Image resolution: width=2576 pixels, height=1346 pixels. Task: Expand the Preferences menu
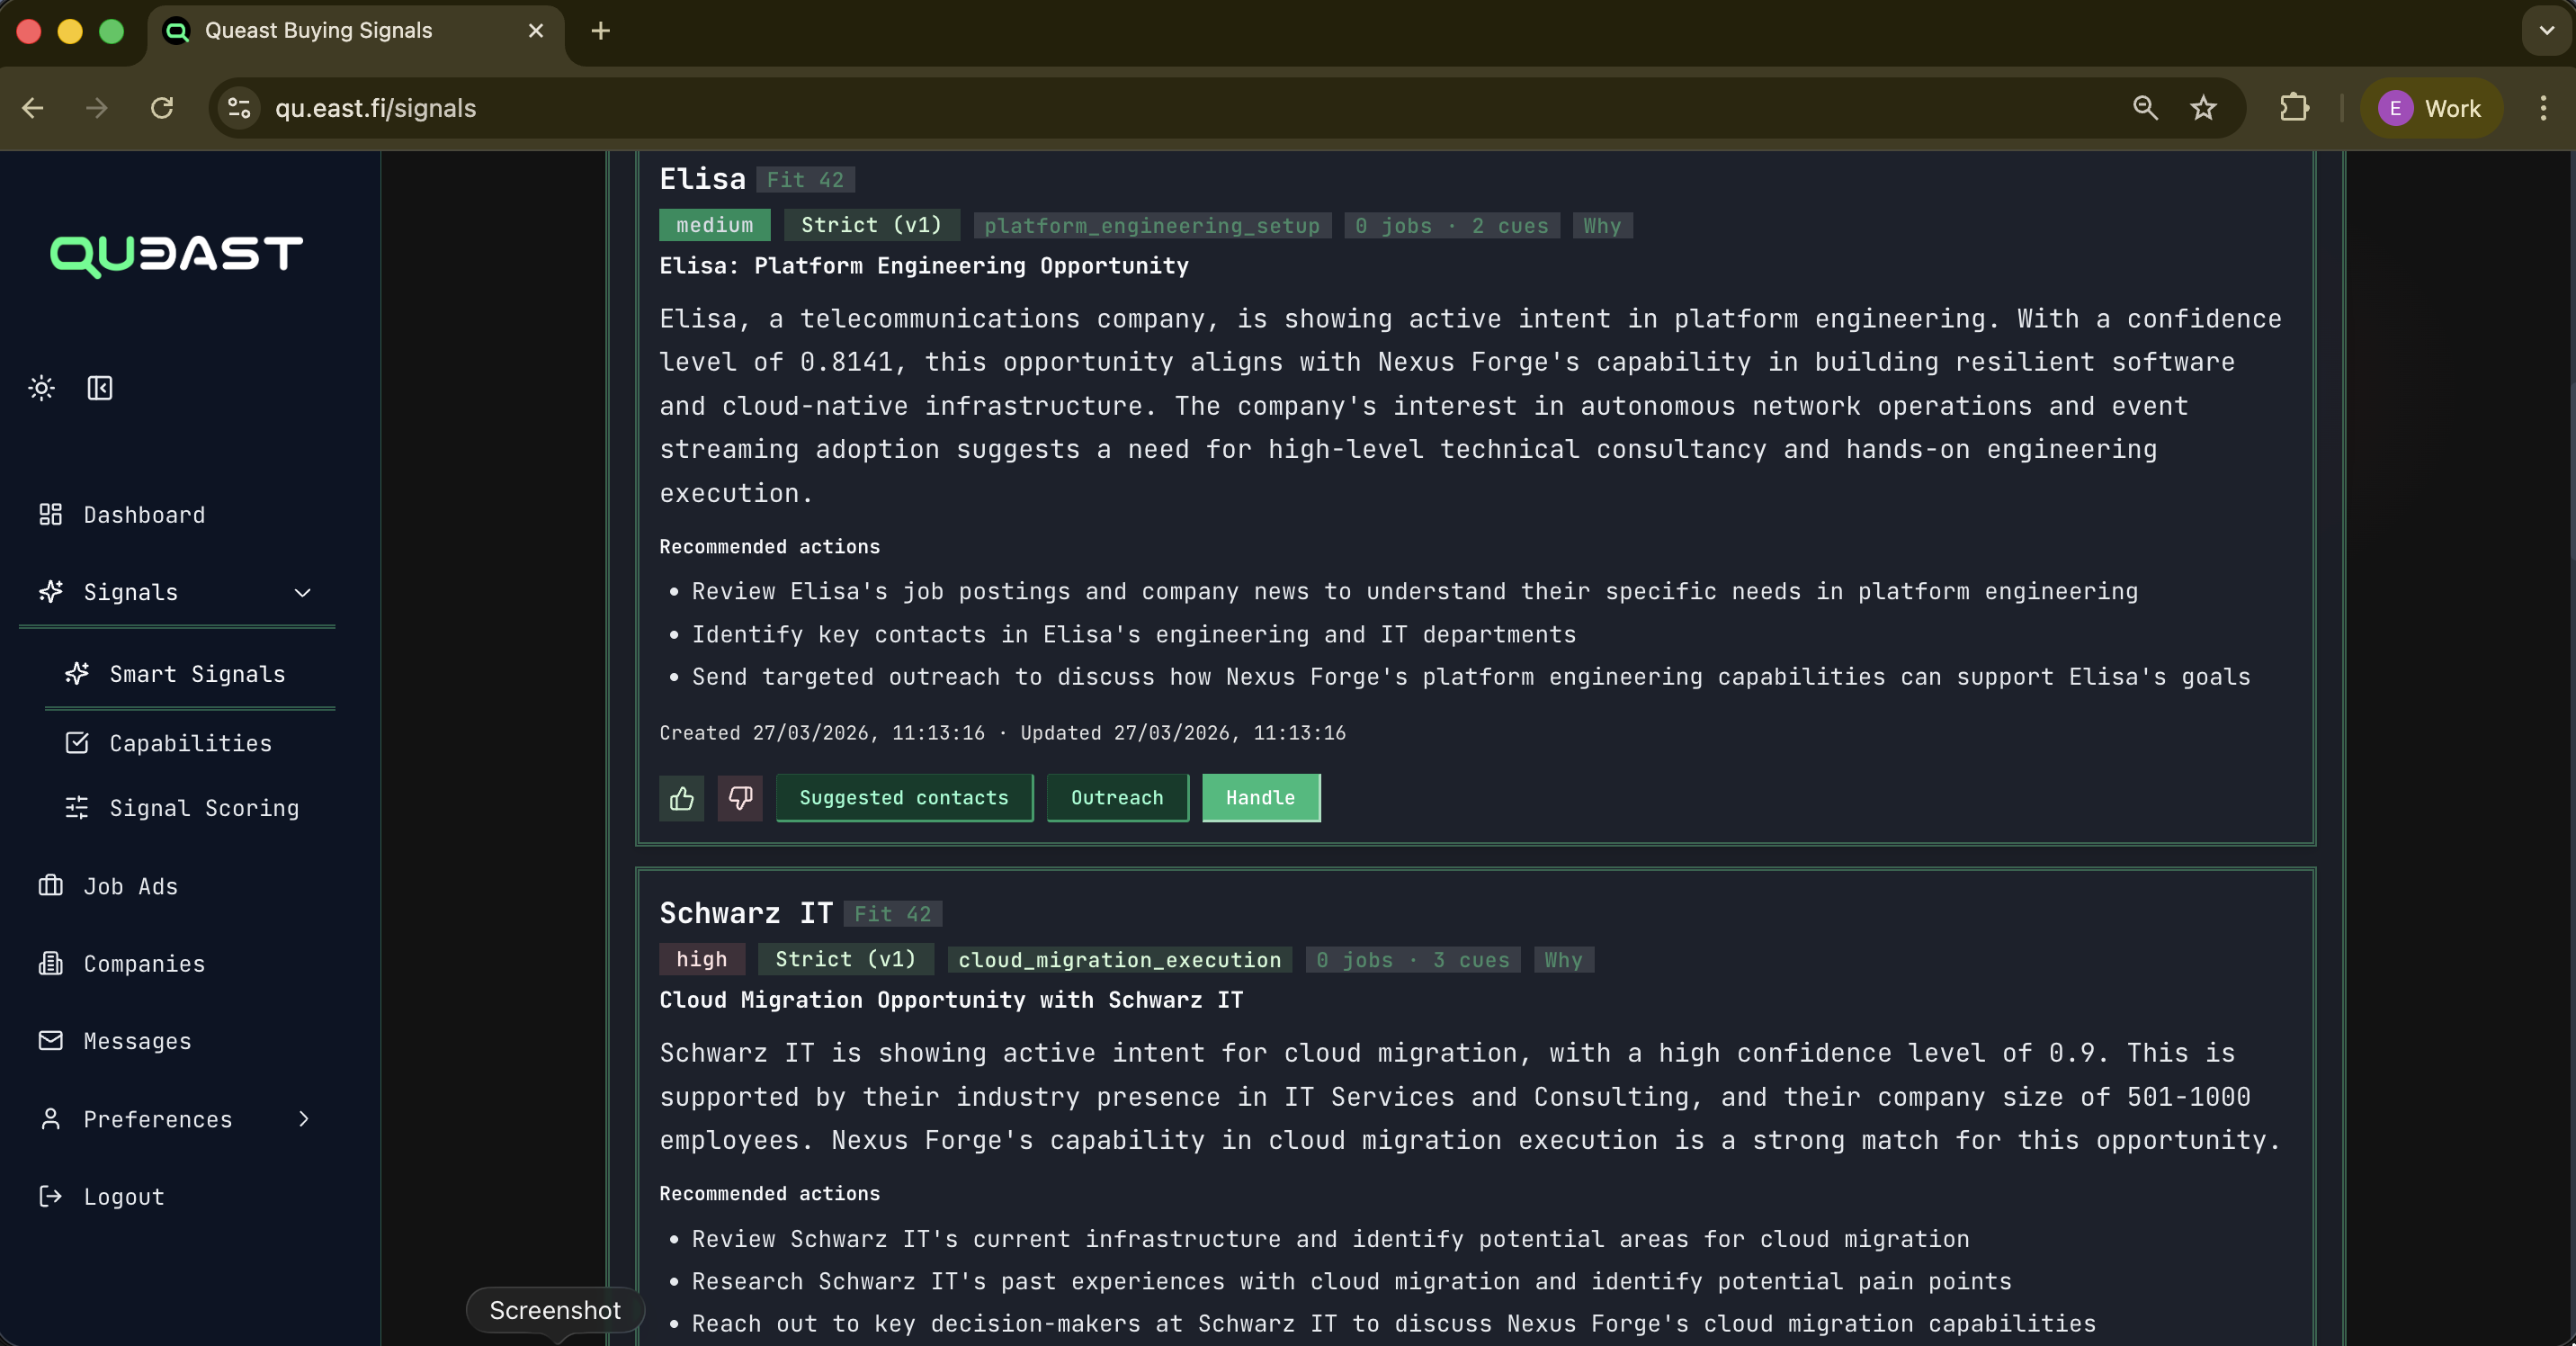(x=303, y=1119)
